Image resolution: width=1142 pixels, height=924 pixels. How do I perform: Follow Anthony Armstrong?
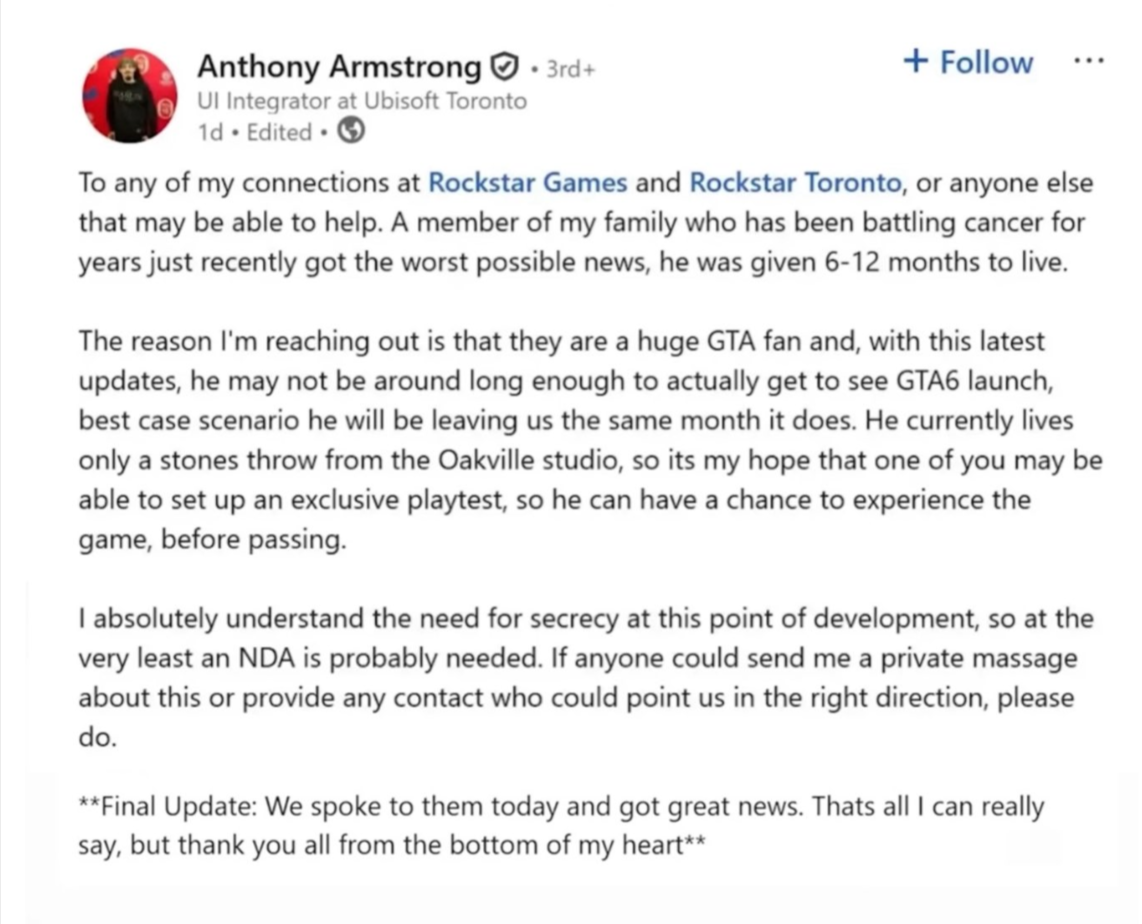[967, 62]
